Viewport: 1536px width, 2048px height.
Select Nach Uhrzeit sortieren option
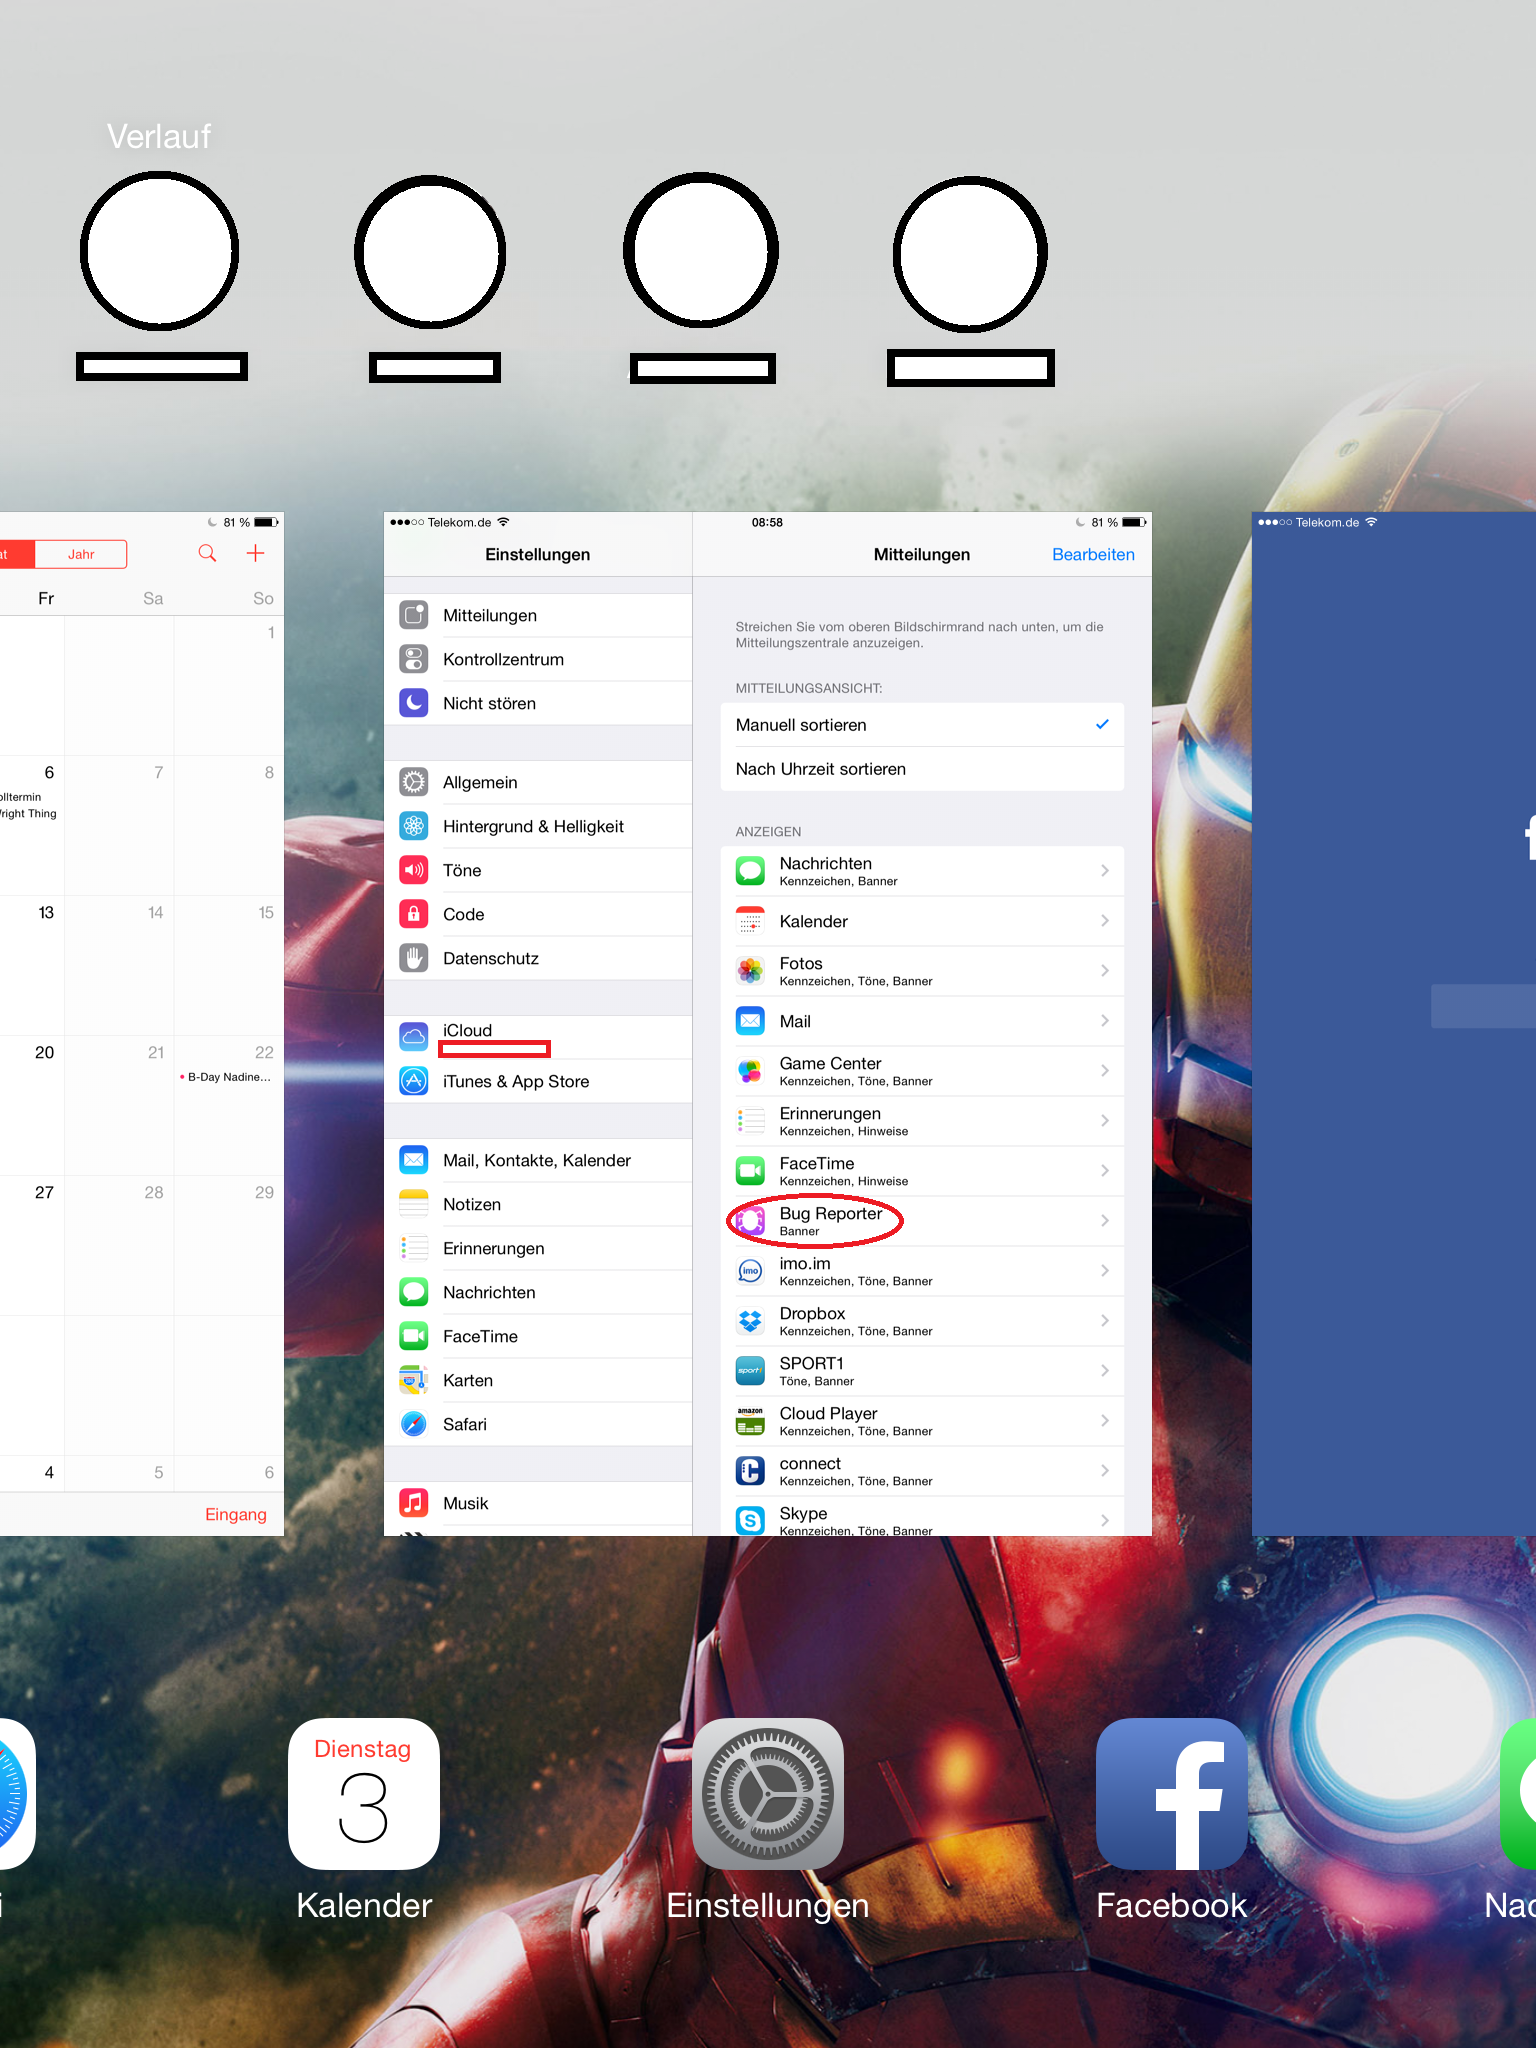click(x=922, y=769)
